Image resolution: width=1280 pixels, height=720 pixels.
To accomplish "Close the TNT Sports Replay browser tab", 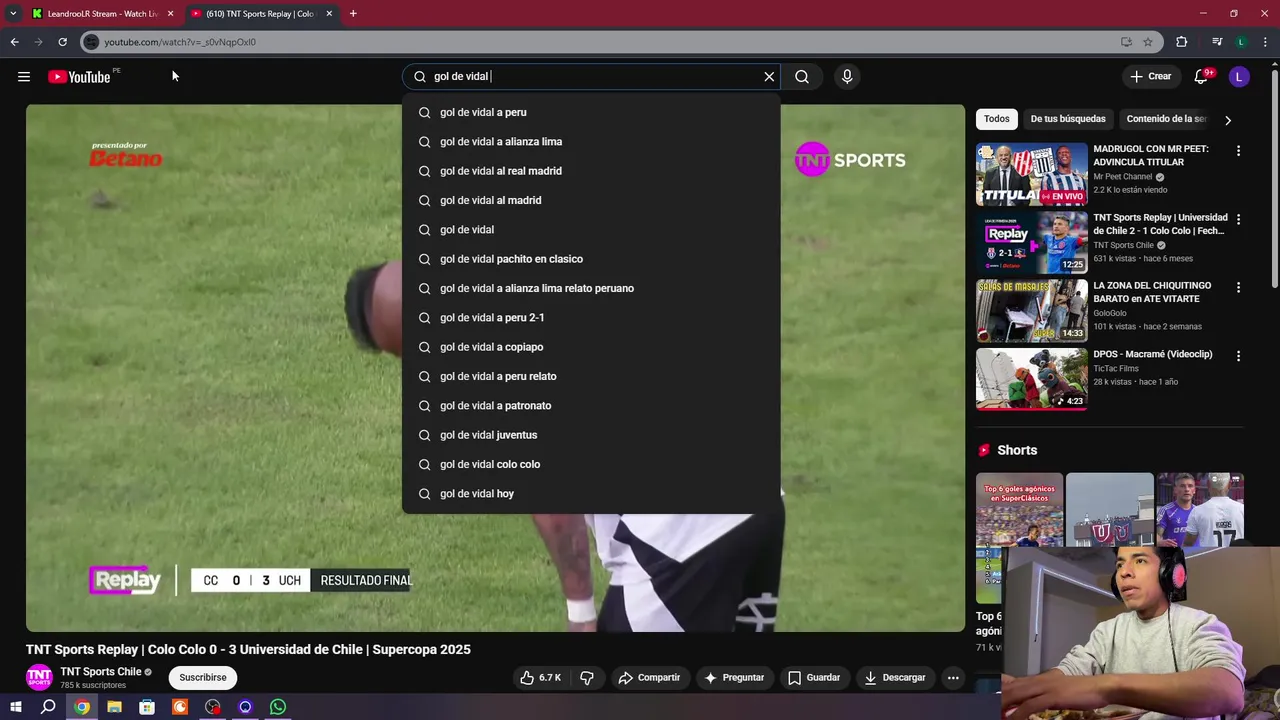I will coord(329,14).
